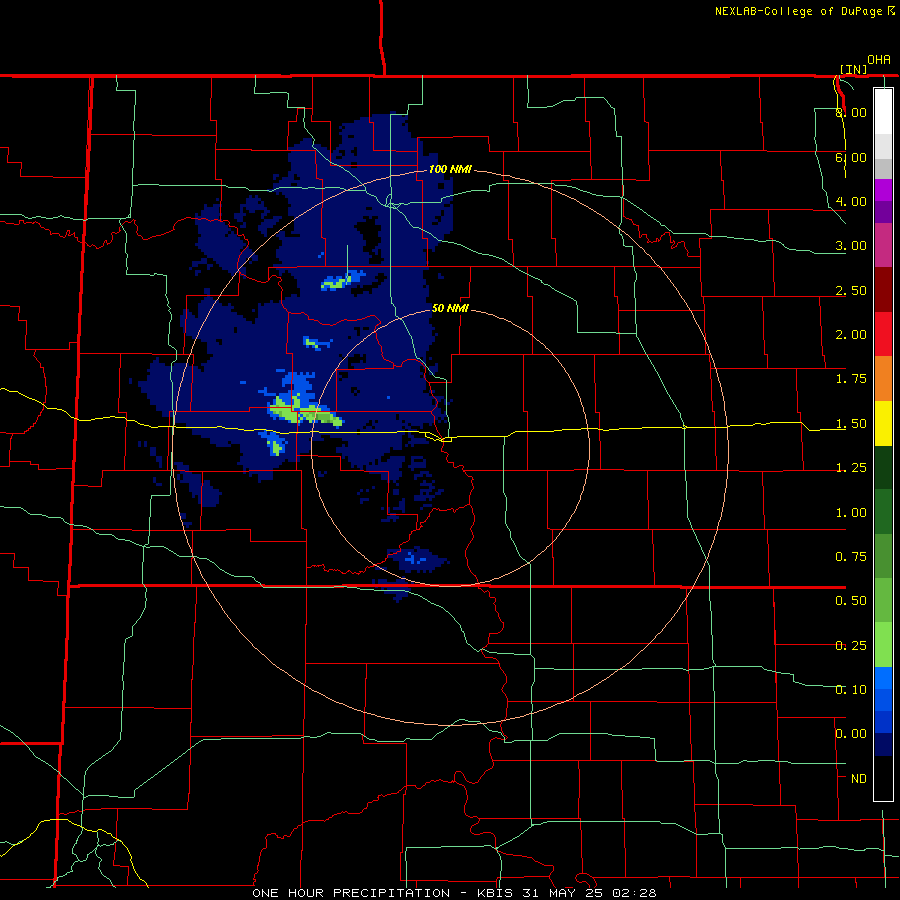This screenshot has height=900, width=900.
Task: Click the navy darkest blue legend swatch
Action: (883, 744)
